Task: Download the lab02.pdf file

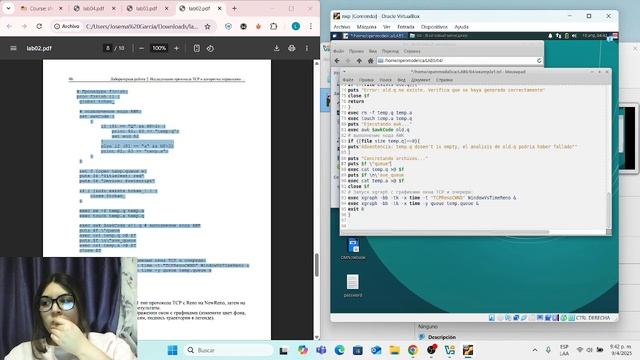Action: 276,48
